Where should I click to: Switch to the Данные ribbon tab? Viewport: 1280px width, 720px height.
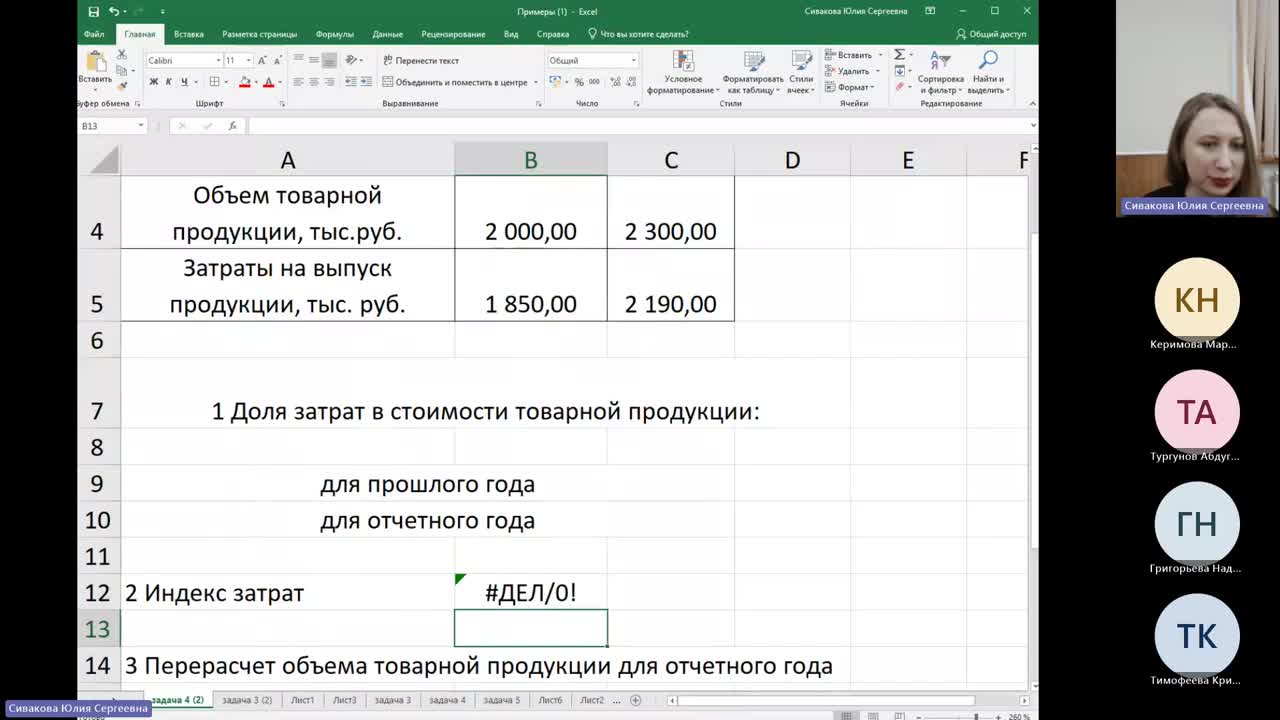(388, 34)
